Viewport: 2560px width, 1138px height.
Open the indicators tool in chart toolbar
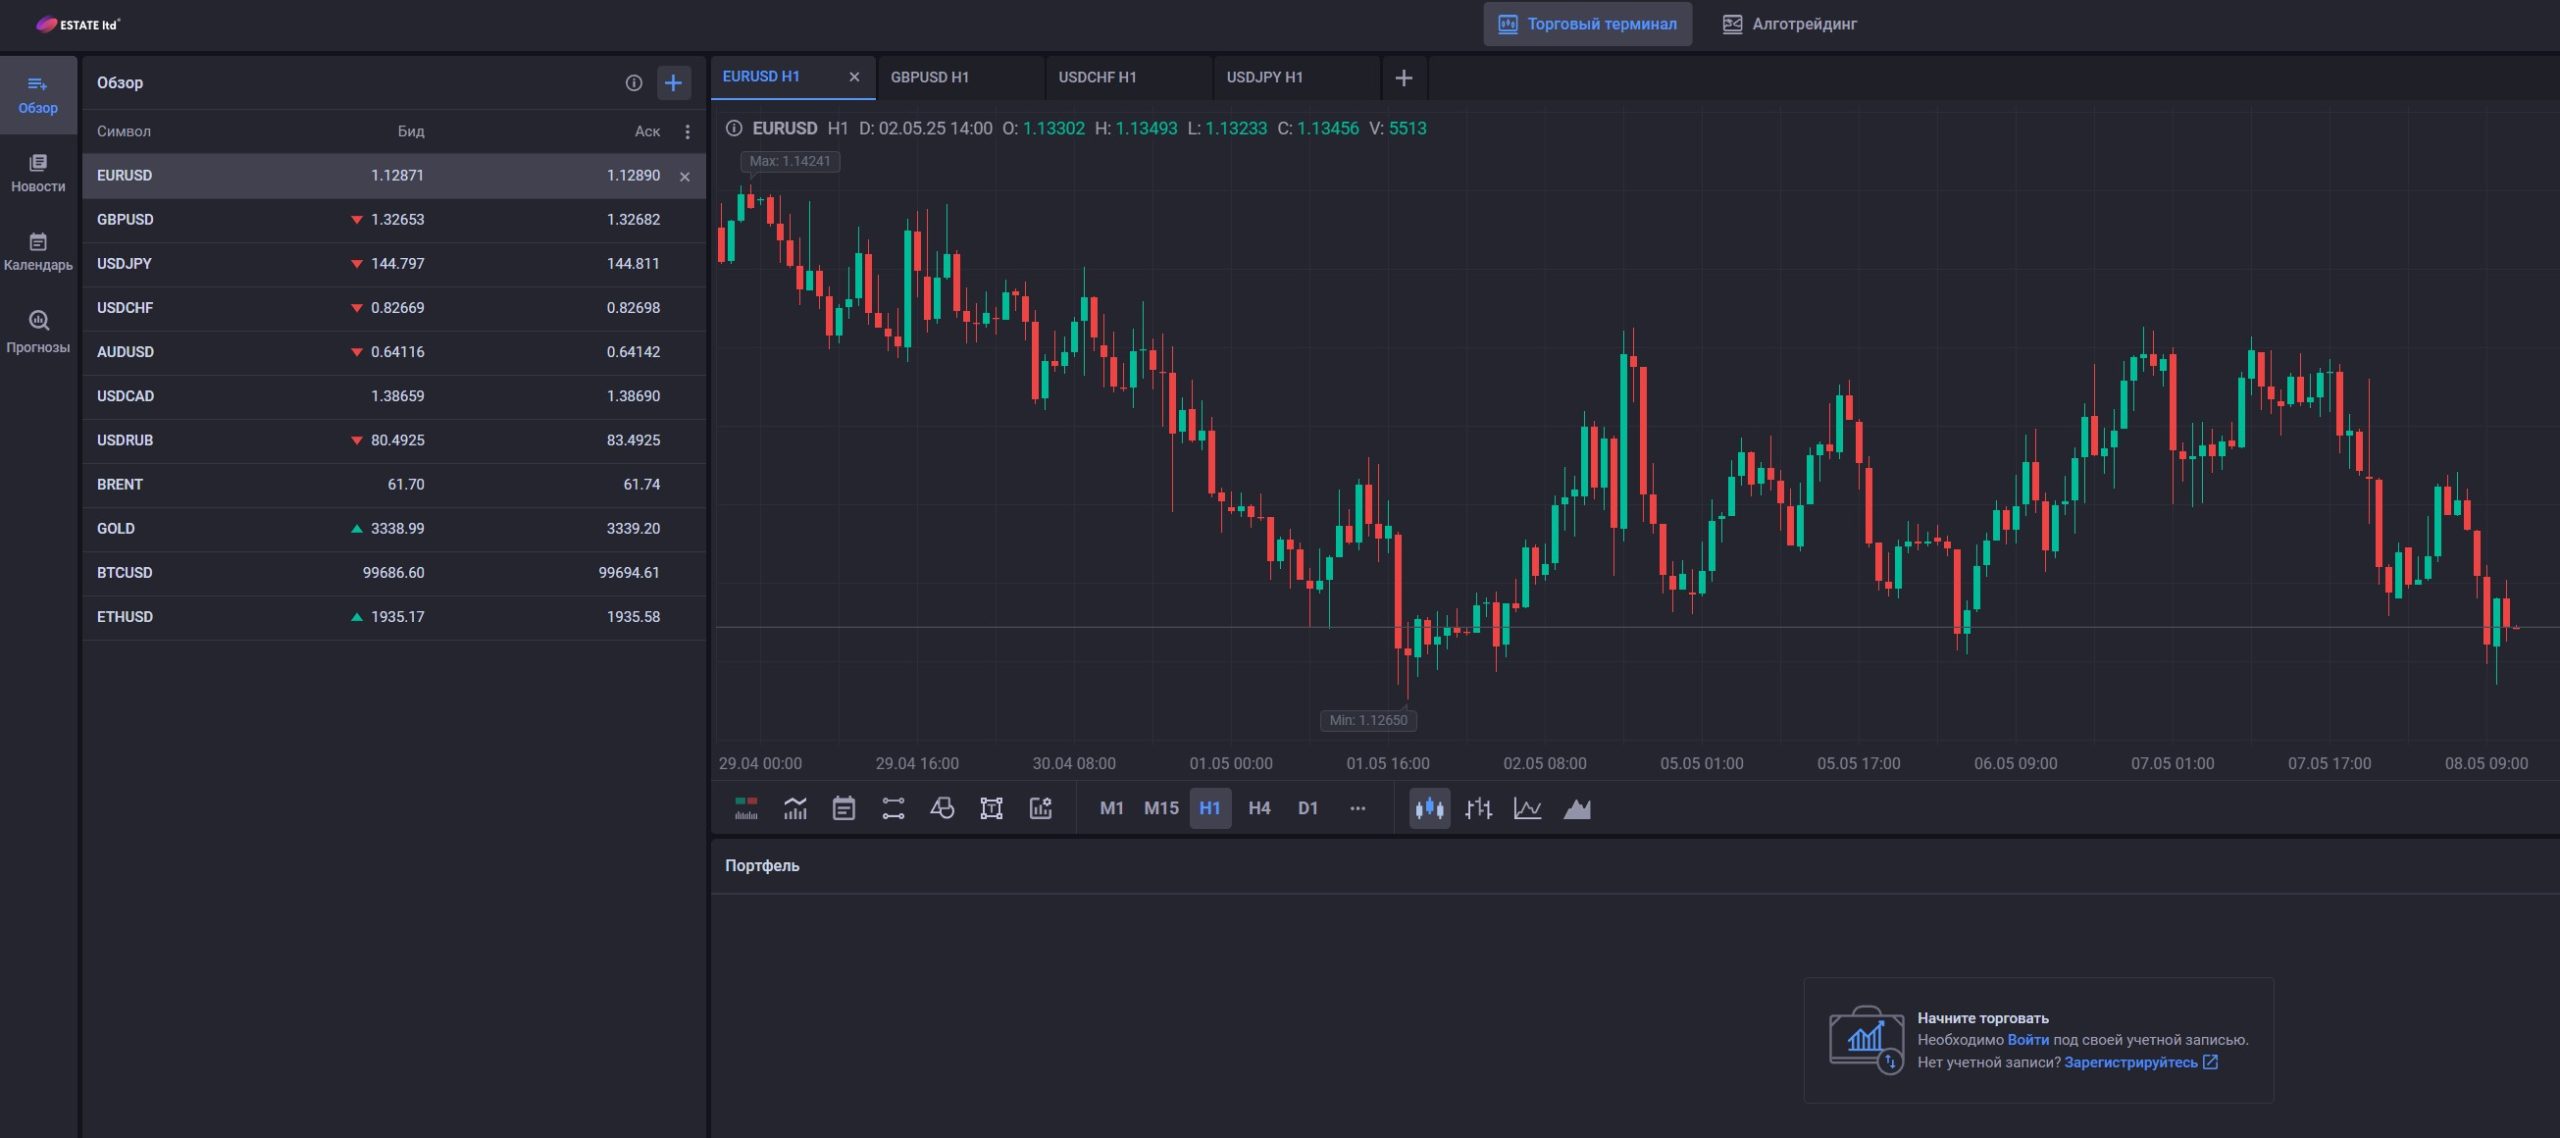click(795, 808)
